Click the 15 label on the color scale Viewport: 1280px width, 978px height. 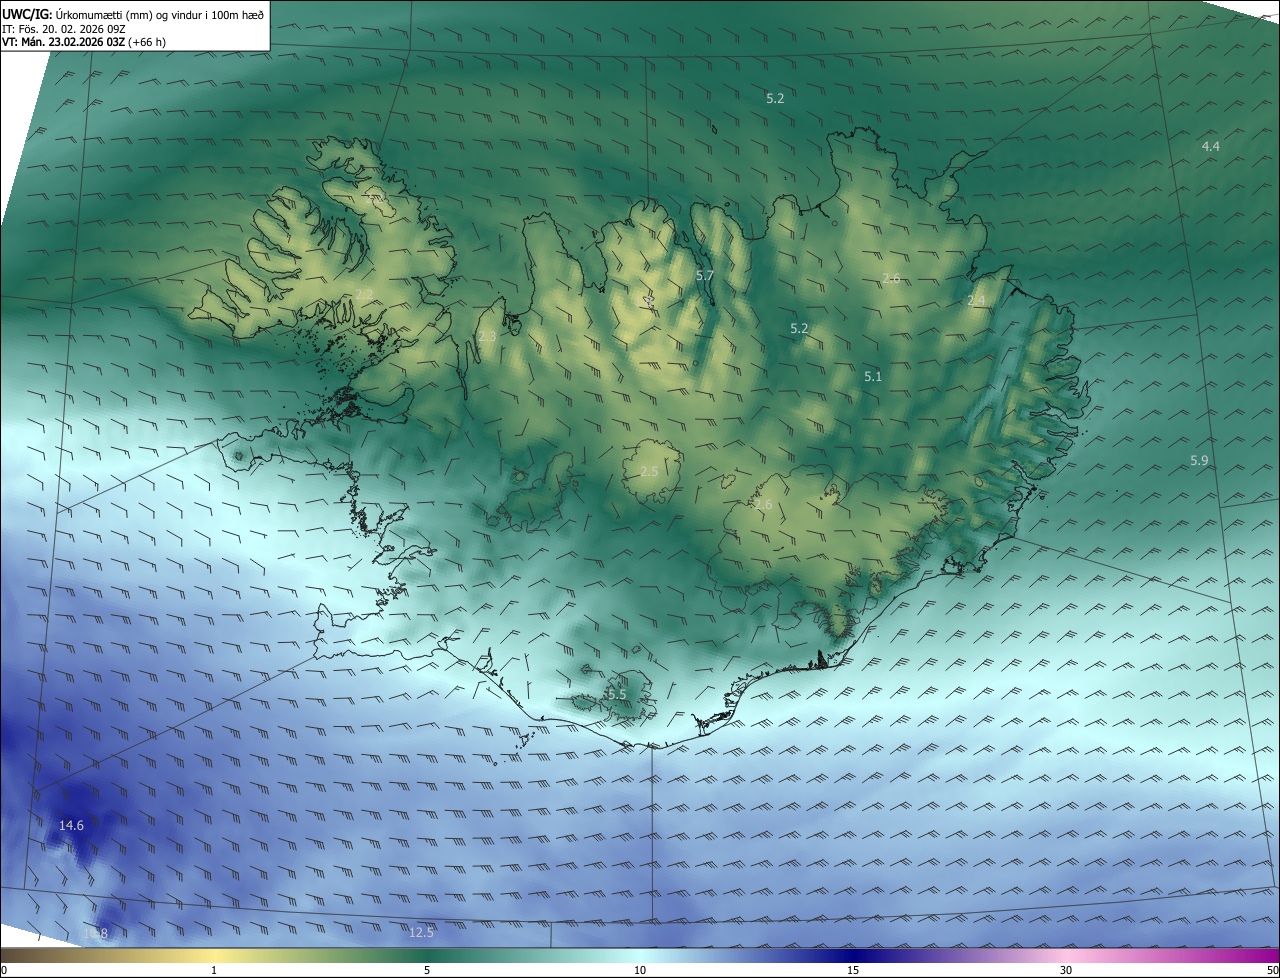853,970
